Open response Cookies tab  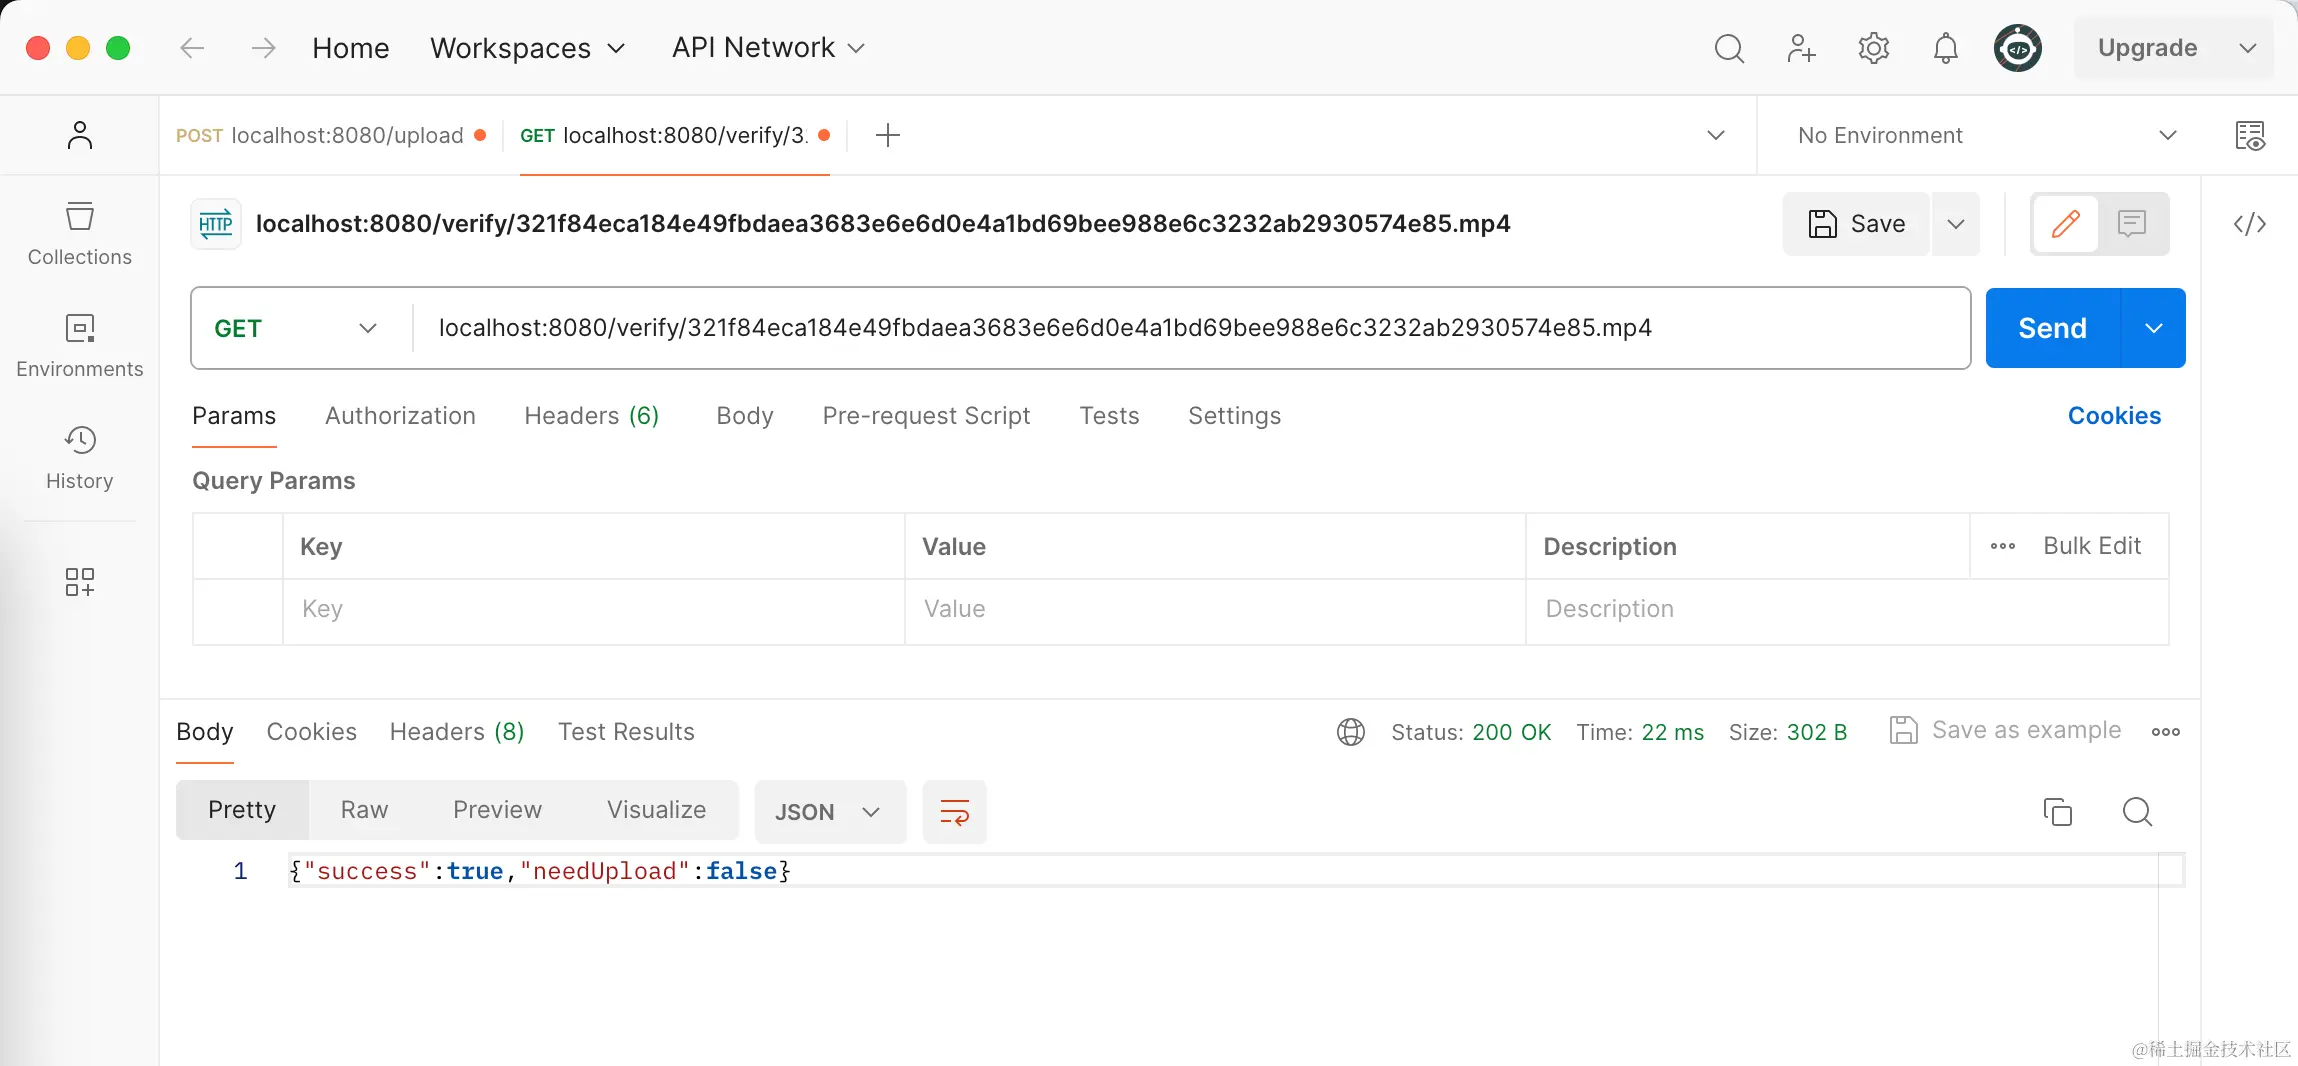[311, 732]
